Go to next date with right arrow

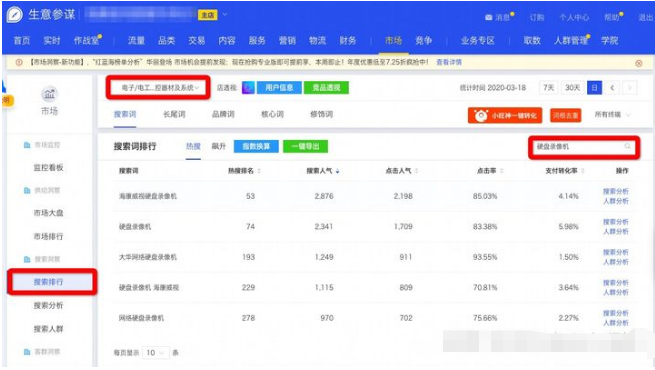point(630,88)
